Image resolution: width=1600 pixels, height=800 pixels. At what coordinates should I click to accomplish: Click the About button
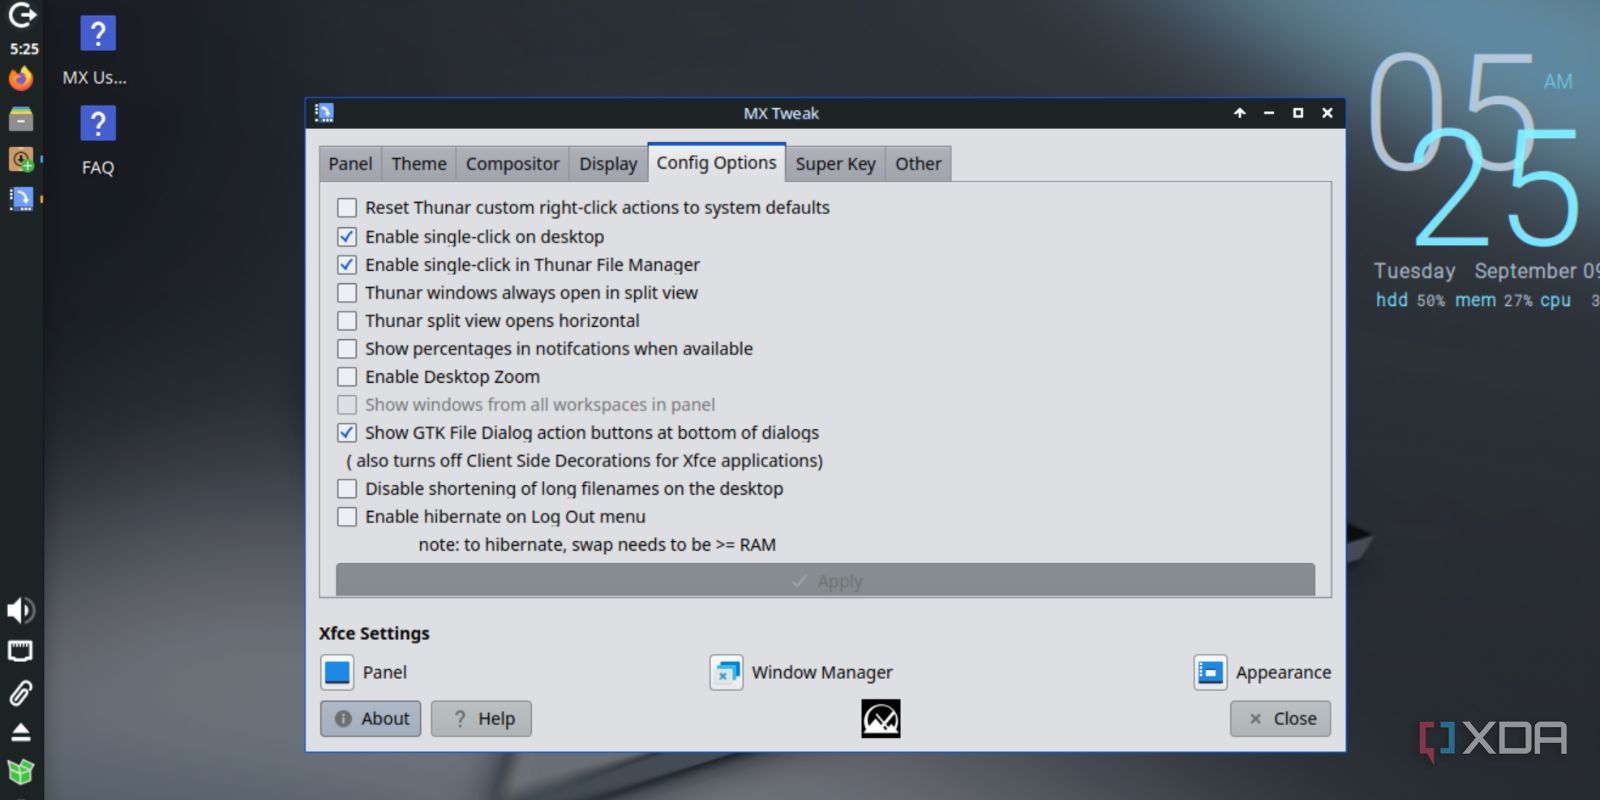[371, 718]
